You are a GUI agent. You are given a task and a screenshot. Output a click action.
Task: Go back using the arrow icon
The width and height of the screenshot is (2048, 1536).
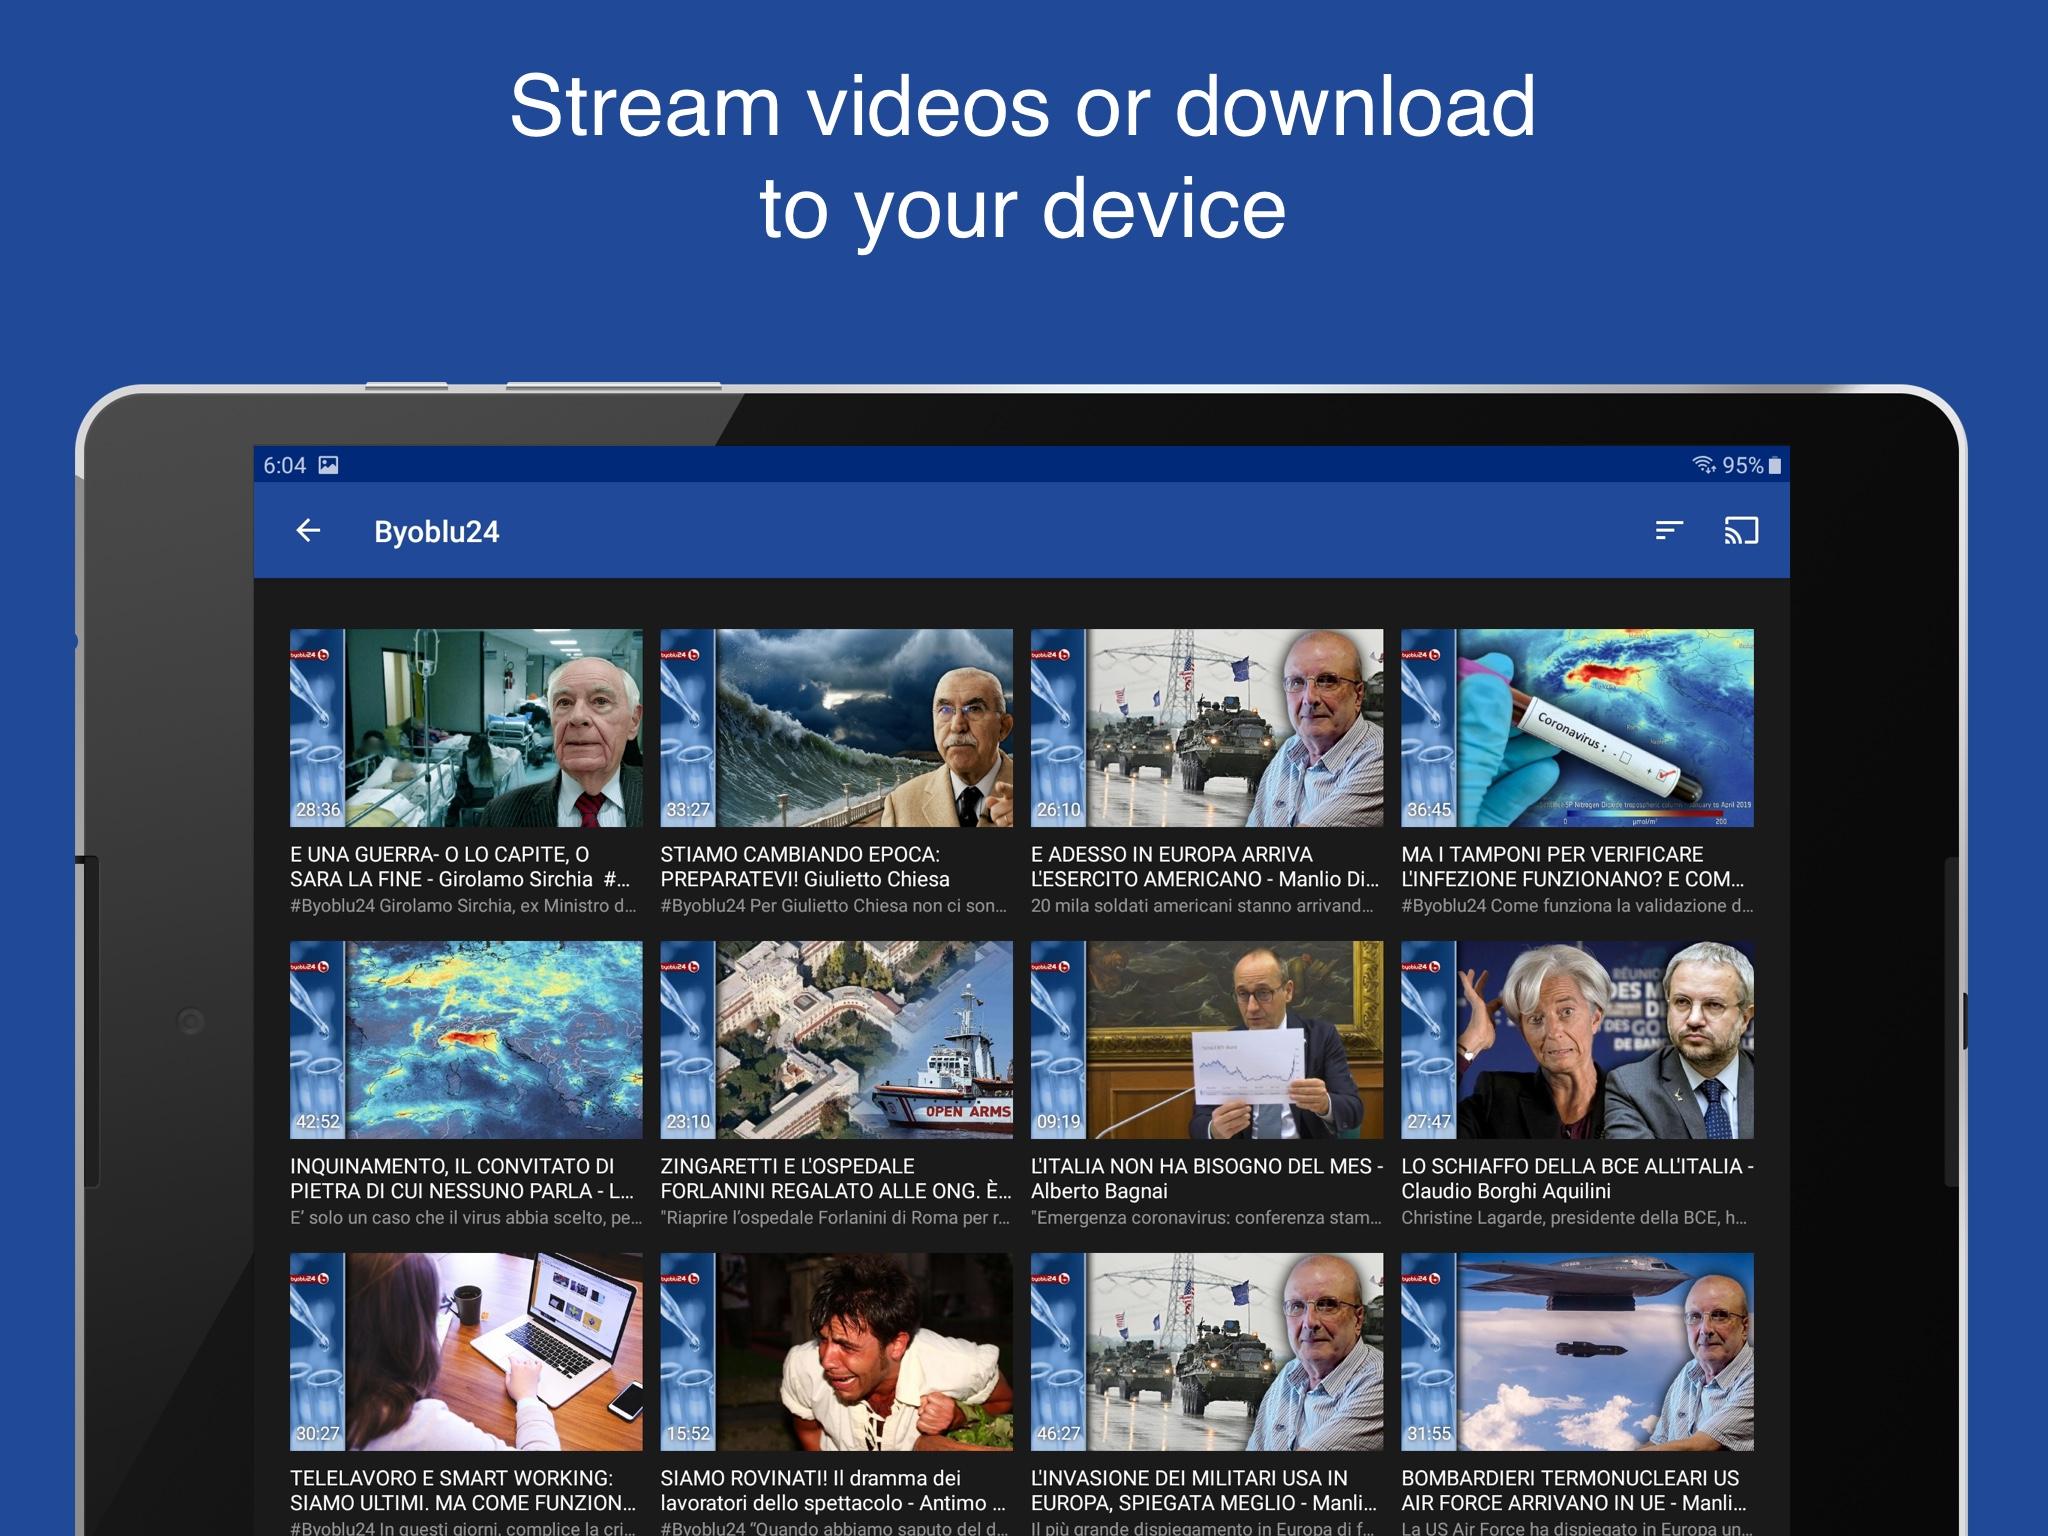point(308,531)
